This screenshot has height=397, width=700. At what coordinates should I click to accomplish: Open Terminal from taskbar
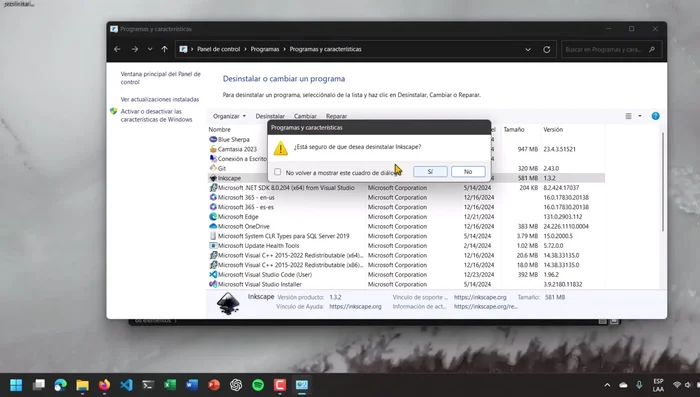[148, 385]
